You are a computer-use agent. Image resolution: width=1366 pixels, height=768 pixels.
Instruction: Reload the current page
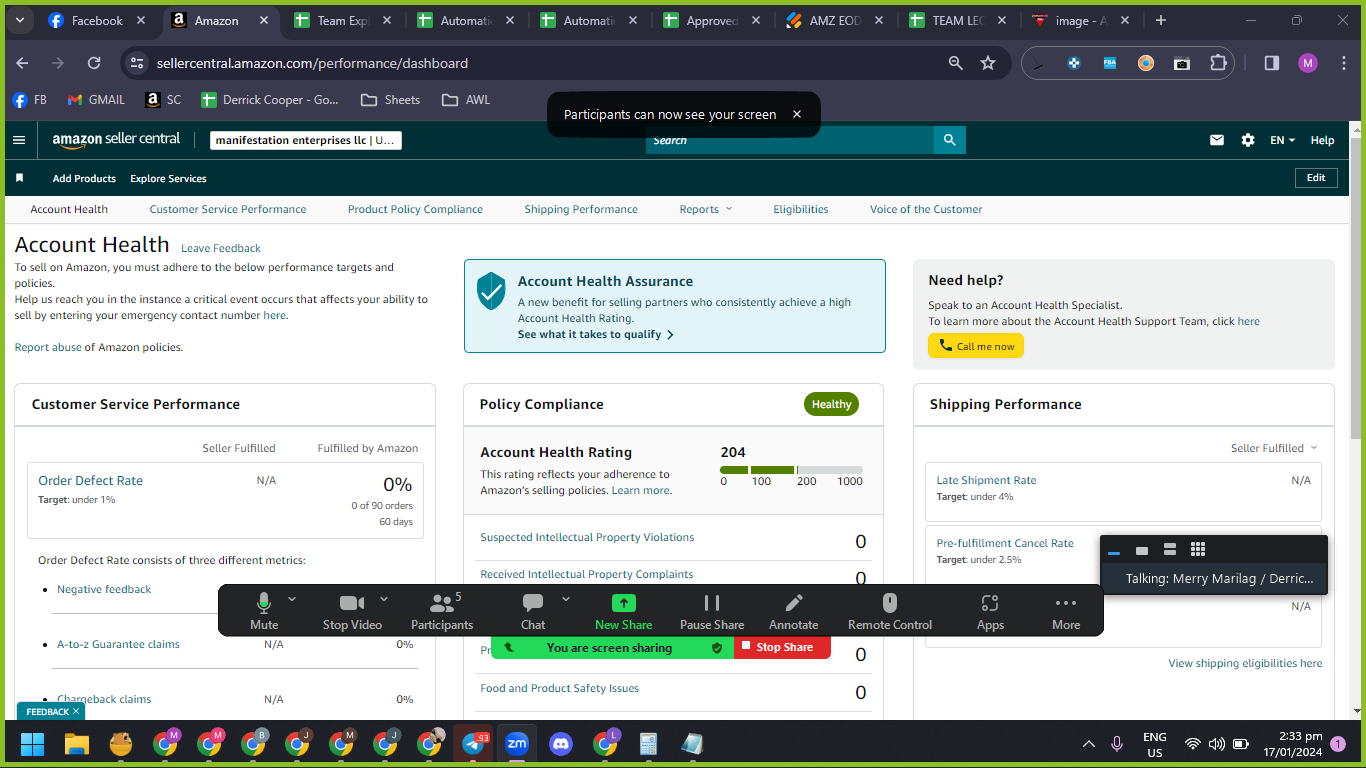94,63
